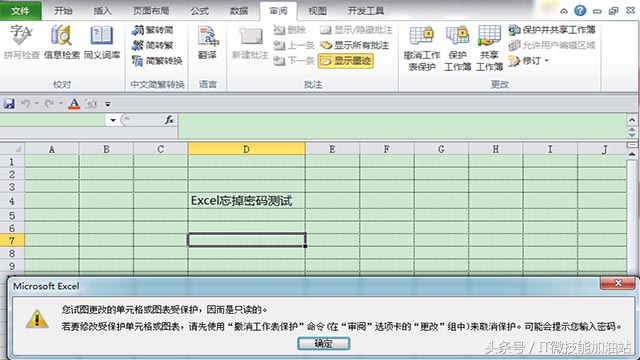This screenshot has height=360, width=640.
Task: Show all comments (显示所有批注)
Action: [x=354, y=45]
